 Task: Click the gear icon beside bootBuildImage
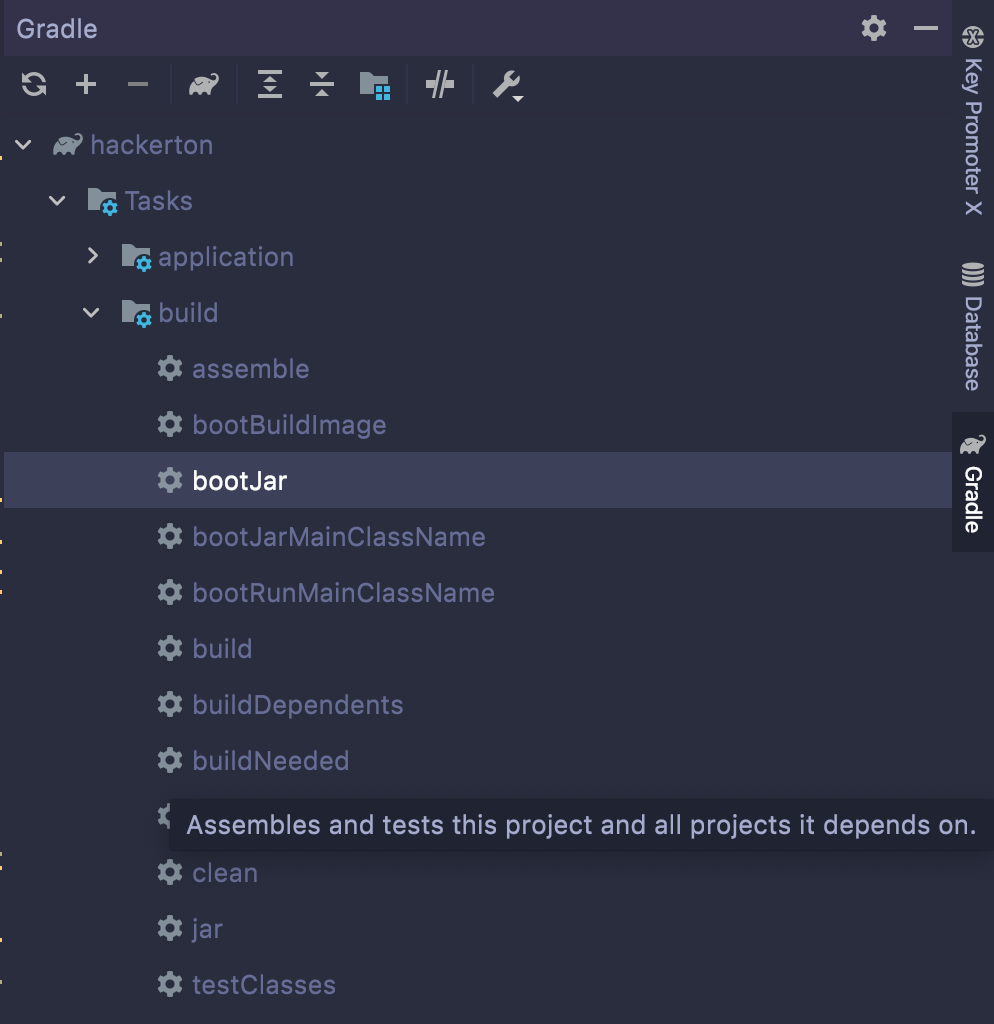pyautogui.click(x=170, y=424)
